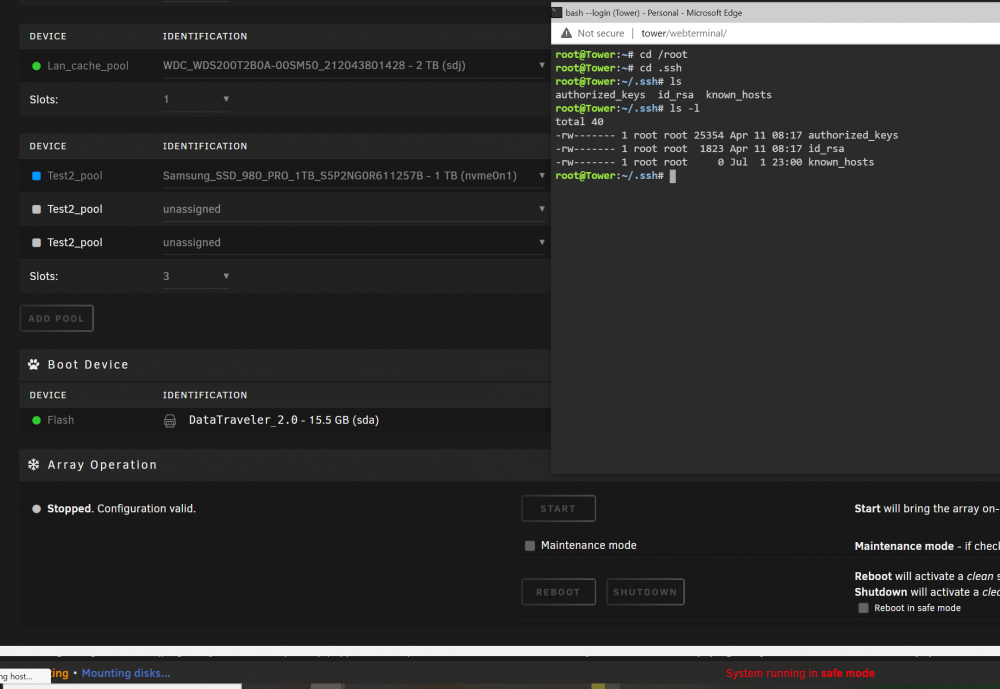Click the Not secure warning triangle icon
Image resolution: width=1000 pixels, height=689 pixels.
[x=566, y=33]
